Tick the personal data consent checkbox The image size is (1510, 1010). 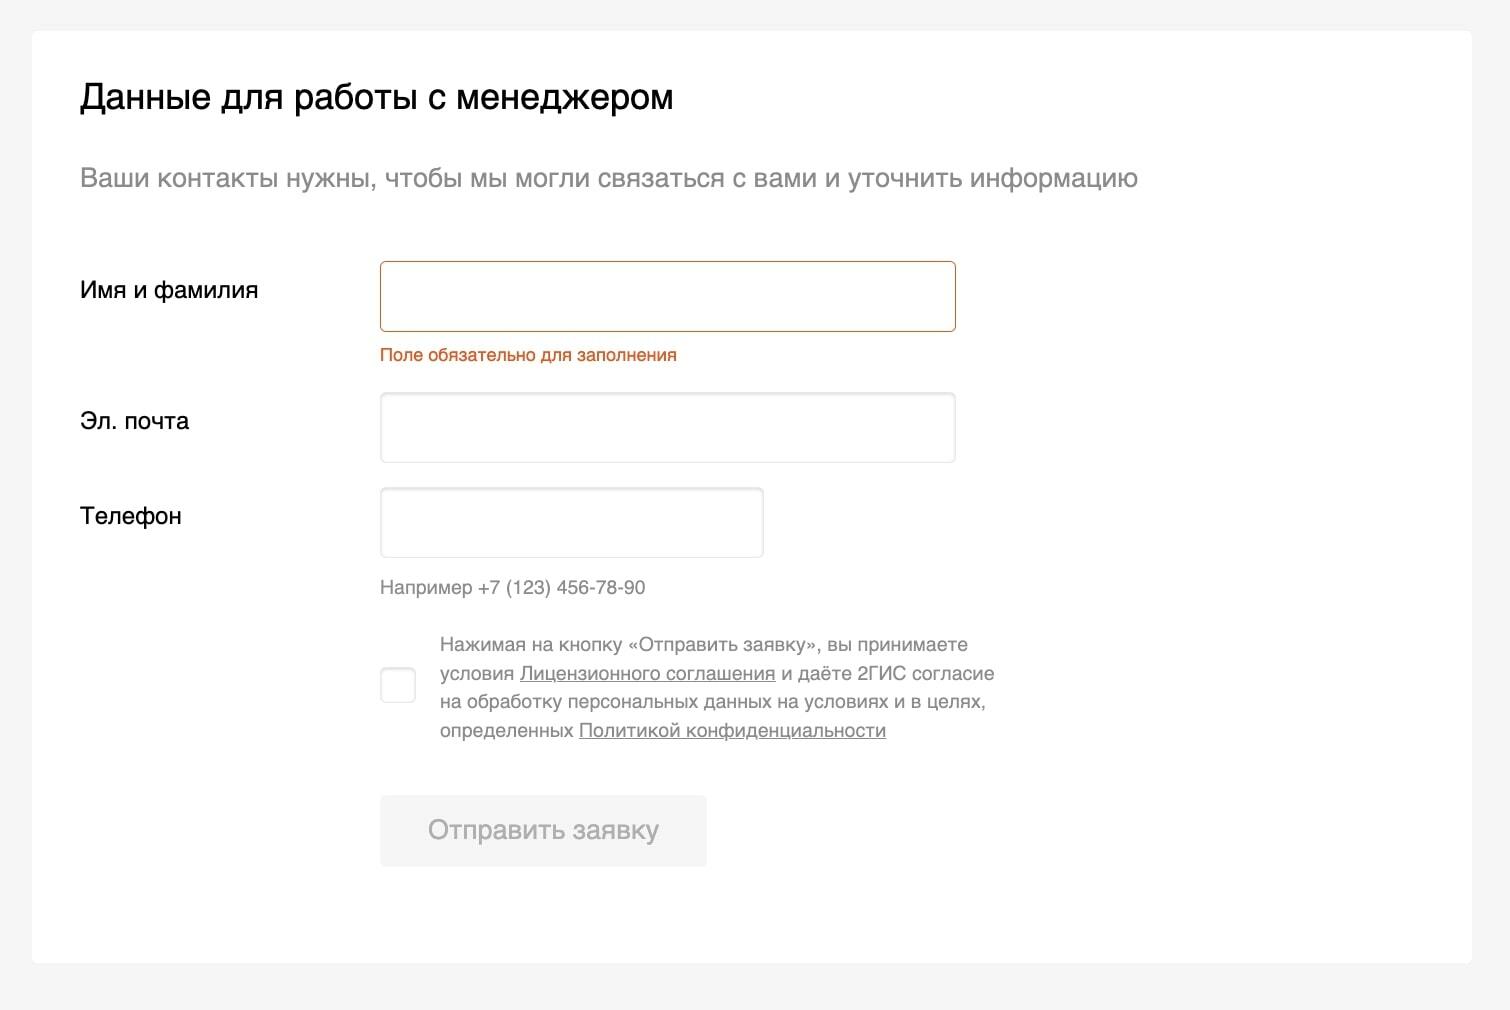pyautogui.click(x=398, y=686)
